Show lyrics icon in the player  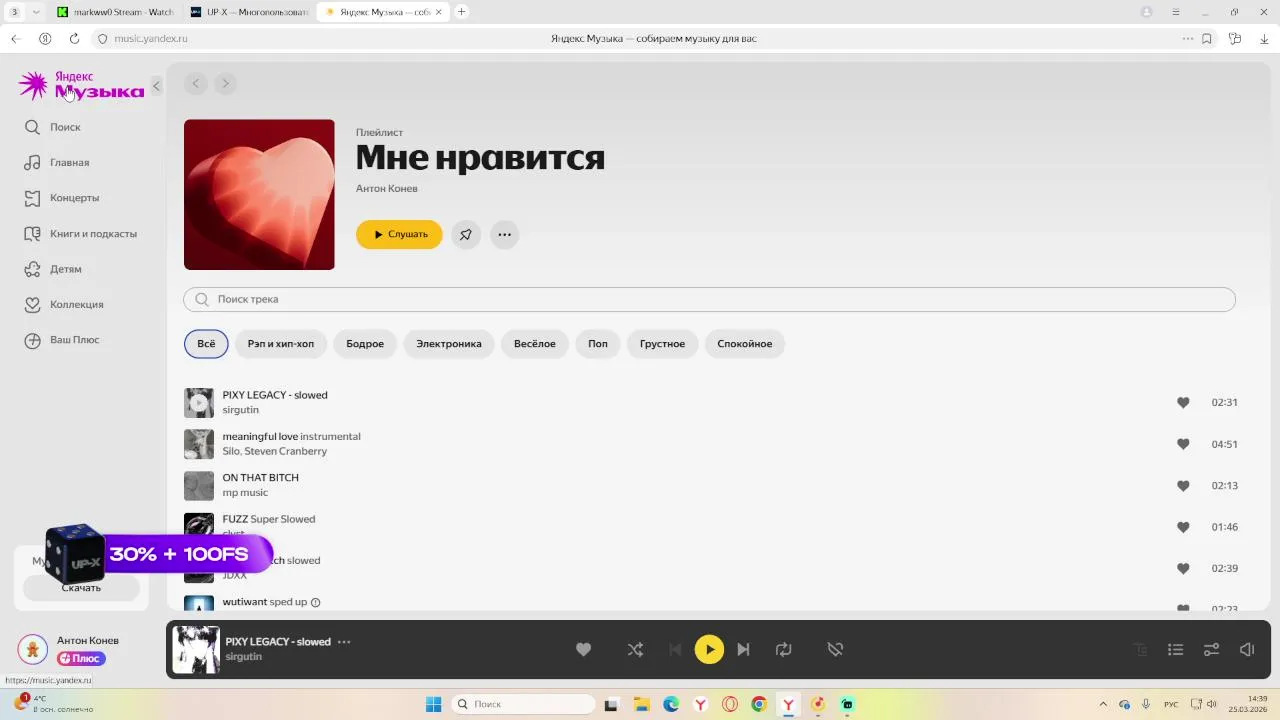click(1140, 650)
